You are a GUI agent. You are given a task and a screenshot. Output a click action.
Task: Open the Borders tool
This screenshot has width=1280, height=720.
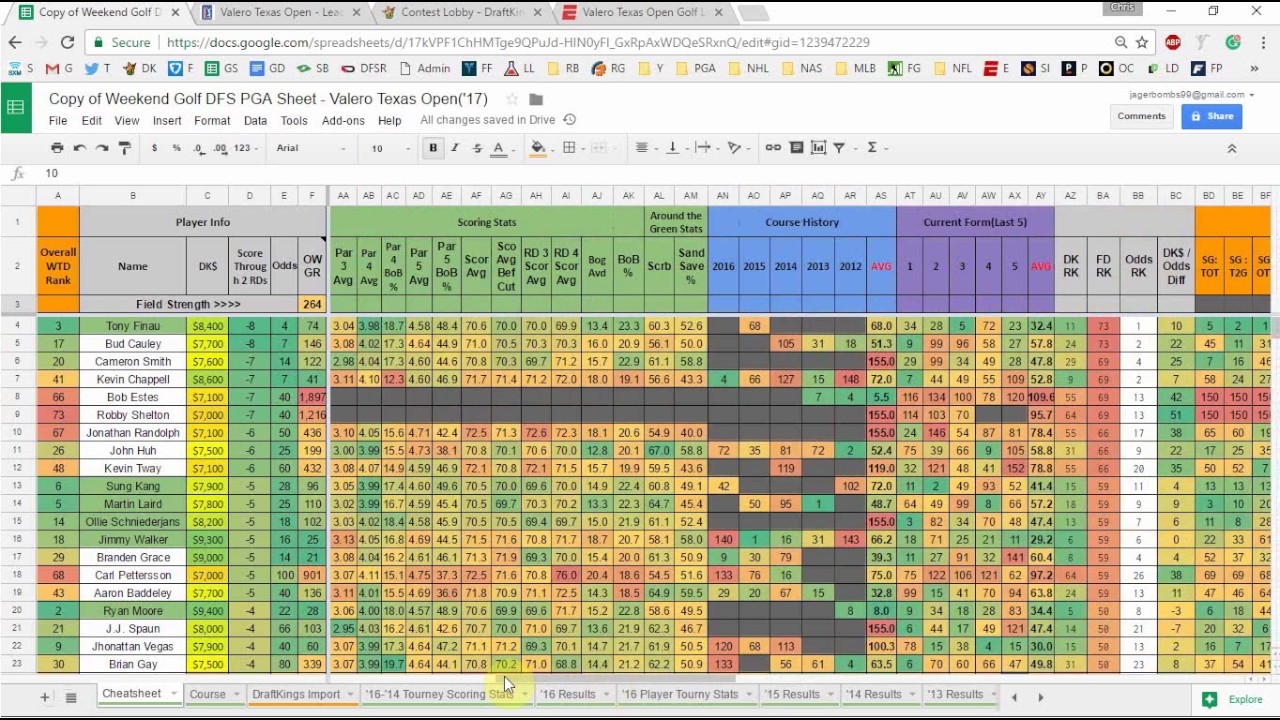[x=569, y=148]
